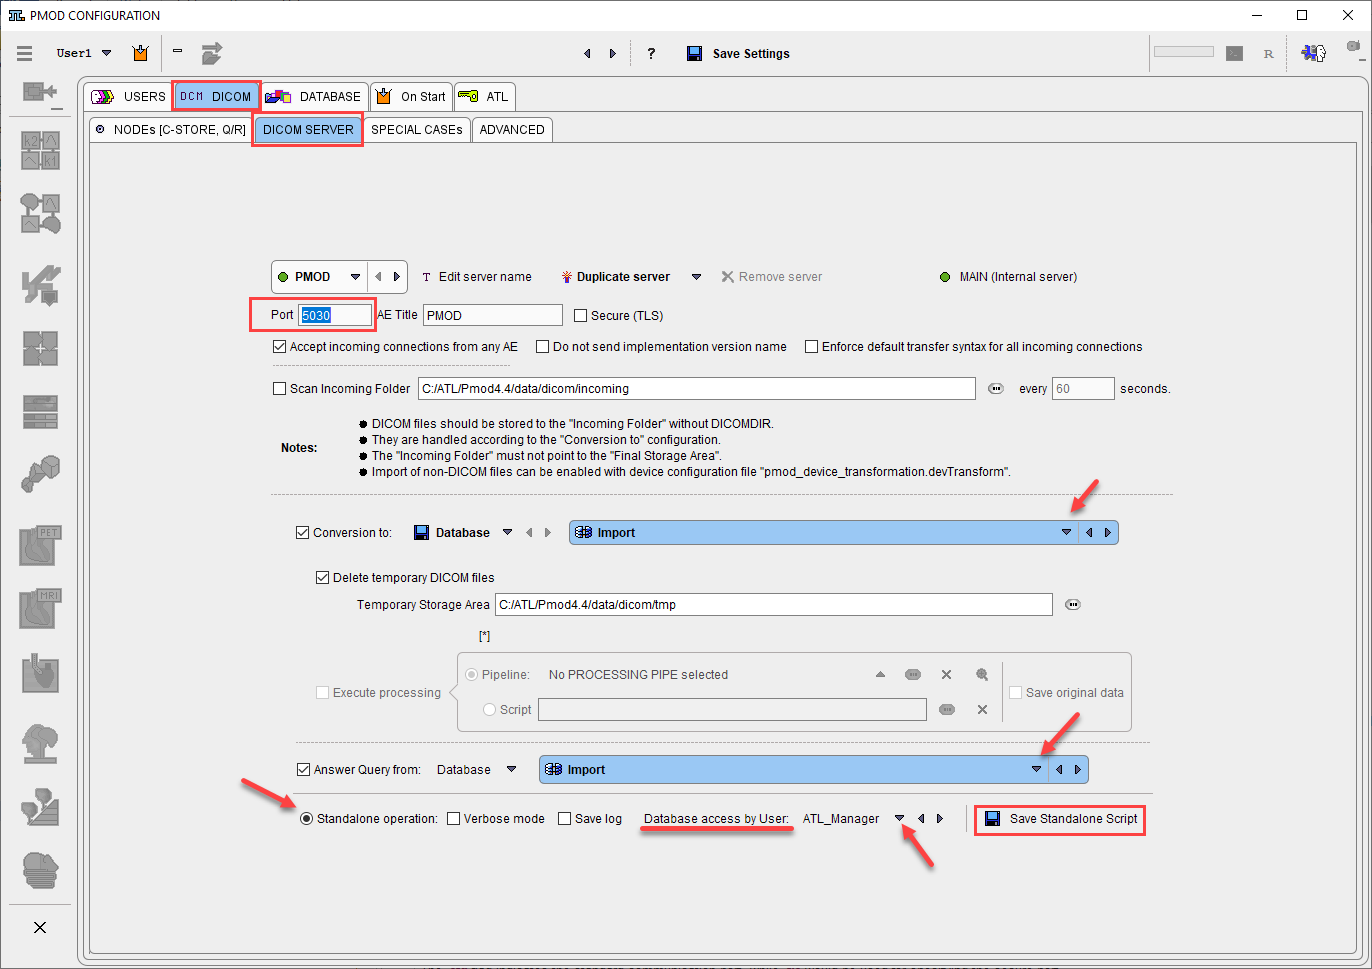The image size is (1372, 969).
Task: Open the User1 dropdown arrow
Action: click(x=107, y=53)
